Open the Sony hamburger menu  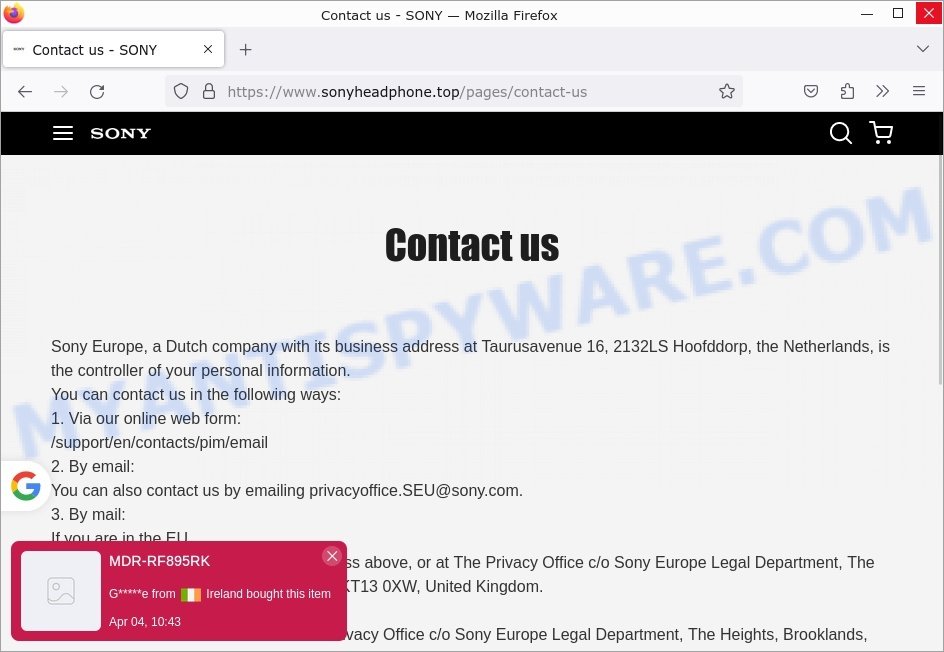click(x=63, y=133)
